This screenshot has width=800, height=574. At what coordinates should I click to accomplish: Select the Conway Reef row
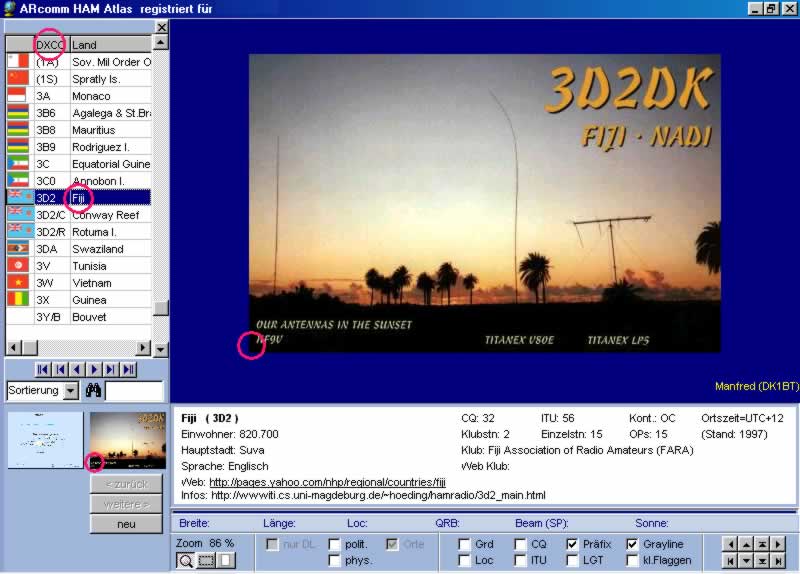[x=79, y=215]
